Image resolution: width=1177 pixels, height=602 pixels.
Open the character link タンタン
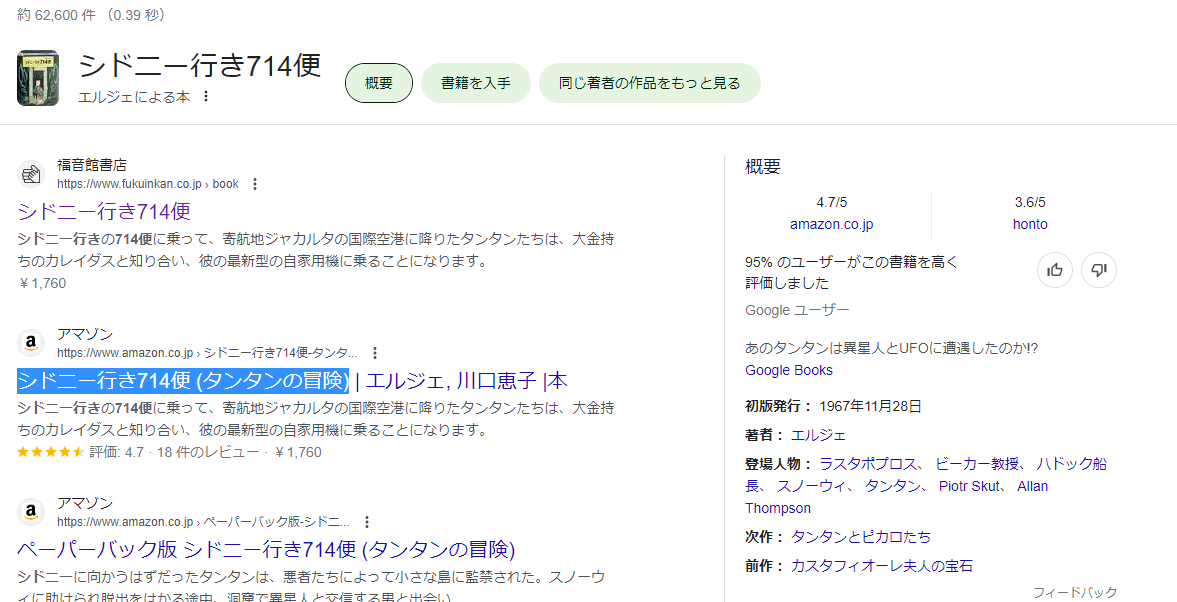(893, 486)
